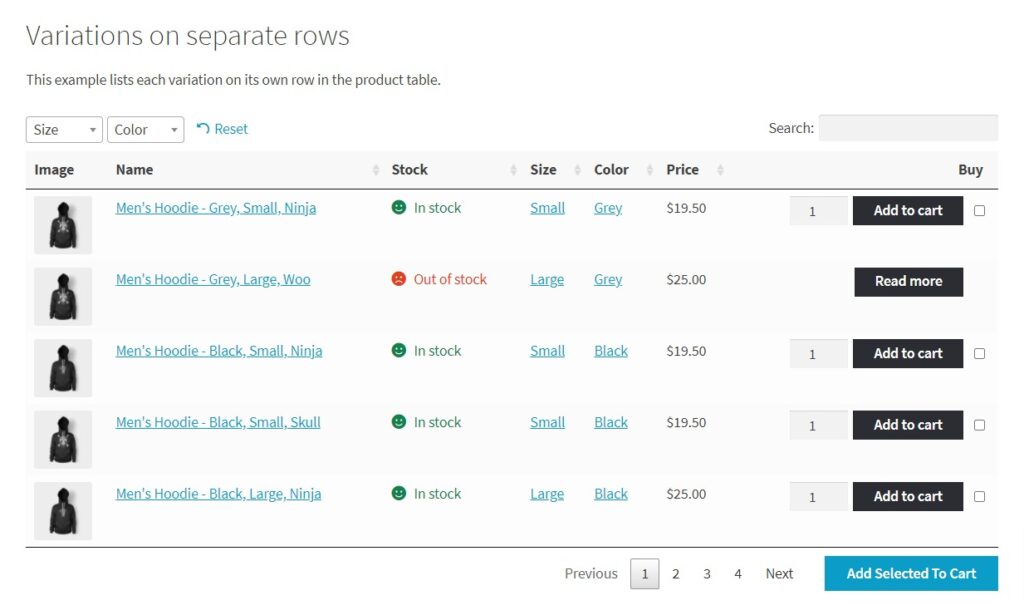Click sort arrows on Name column
This screenshot has width=1024, height=615.
376,170
